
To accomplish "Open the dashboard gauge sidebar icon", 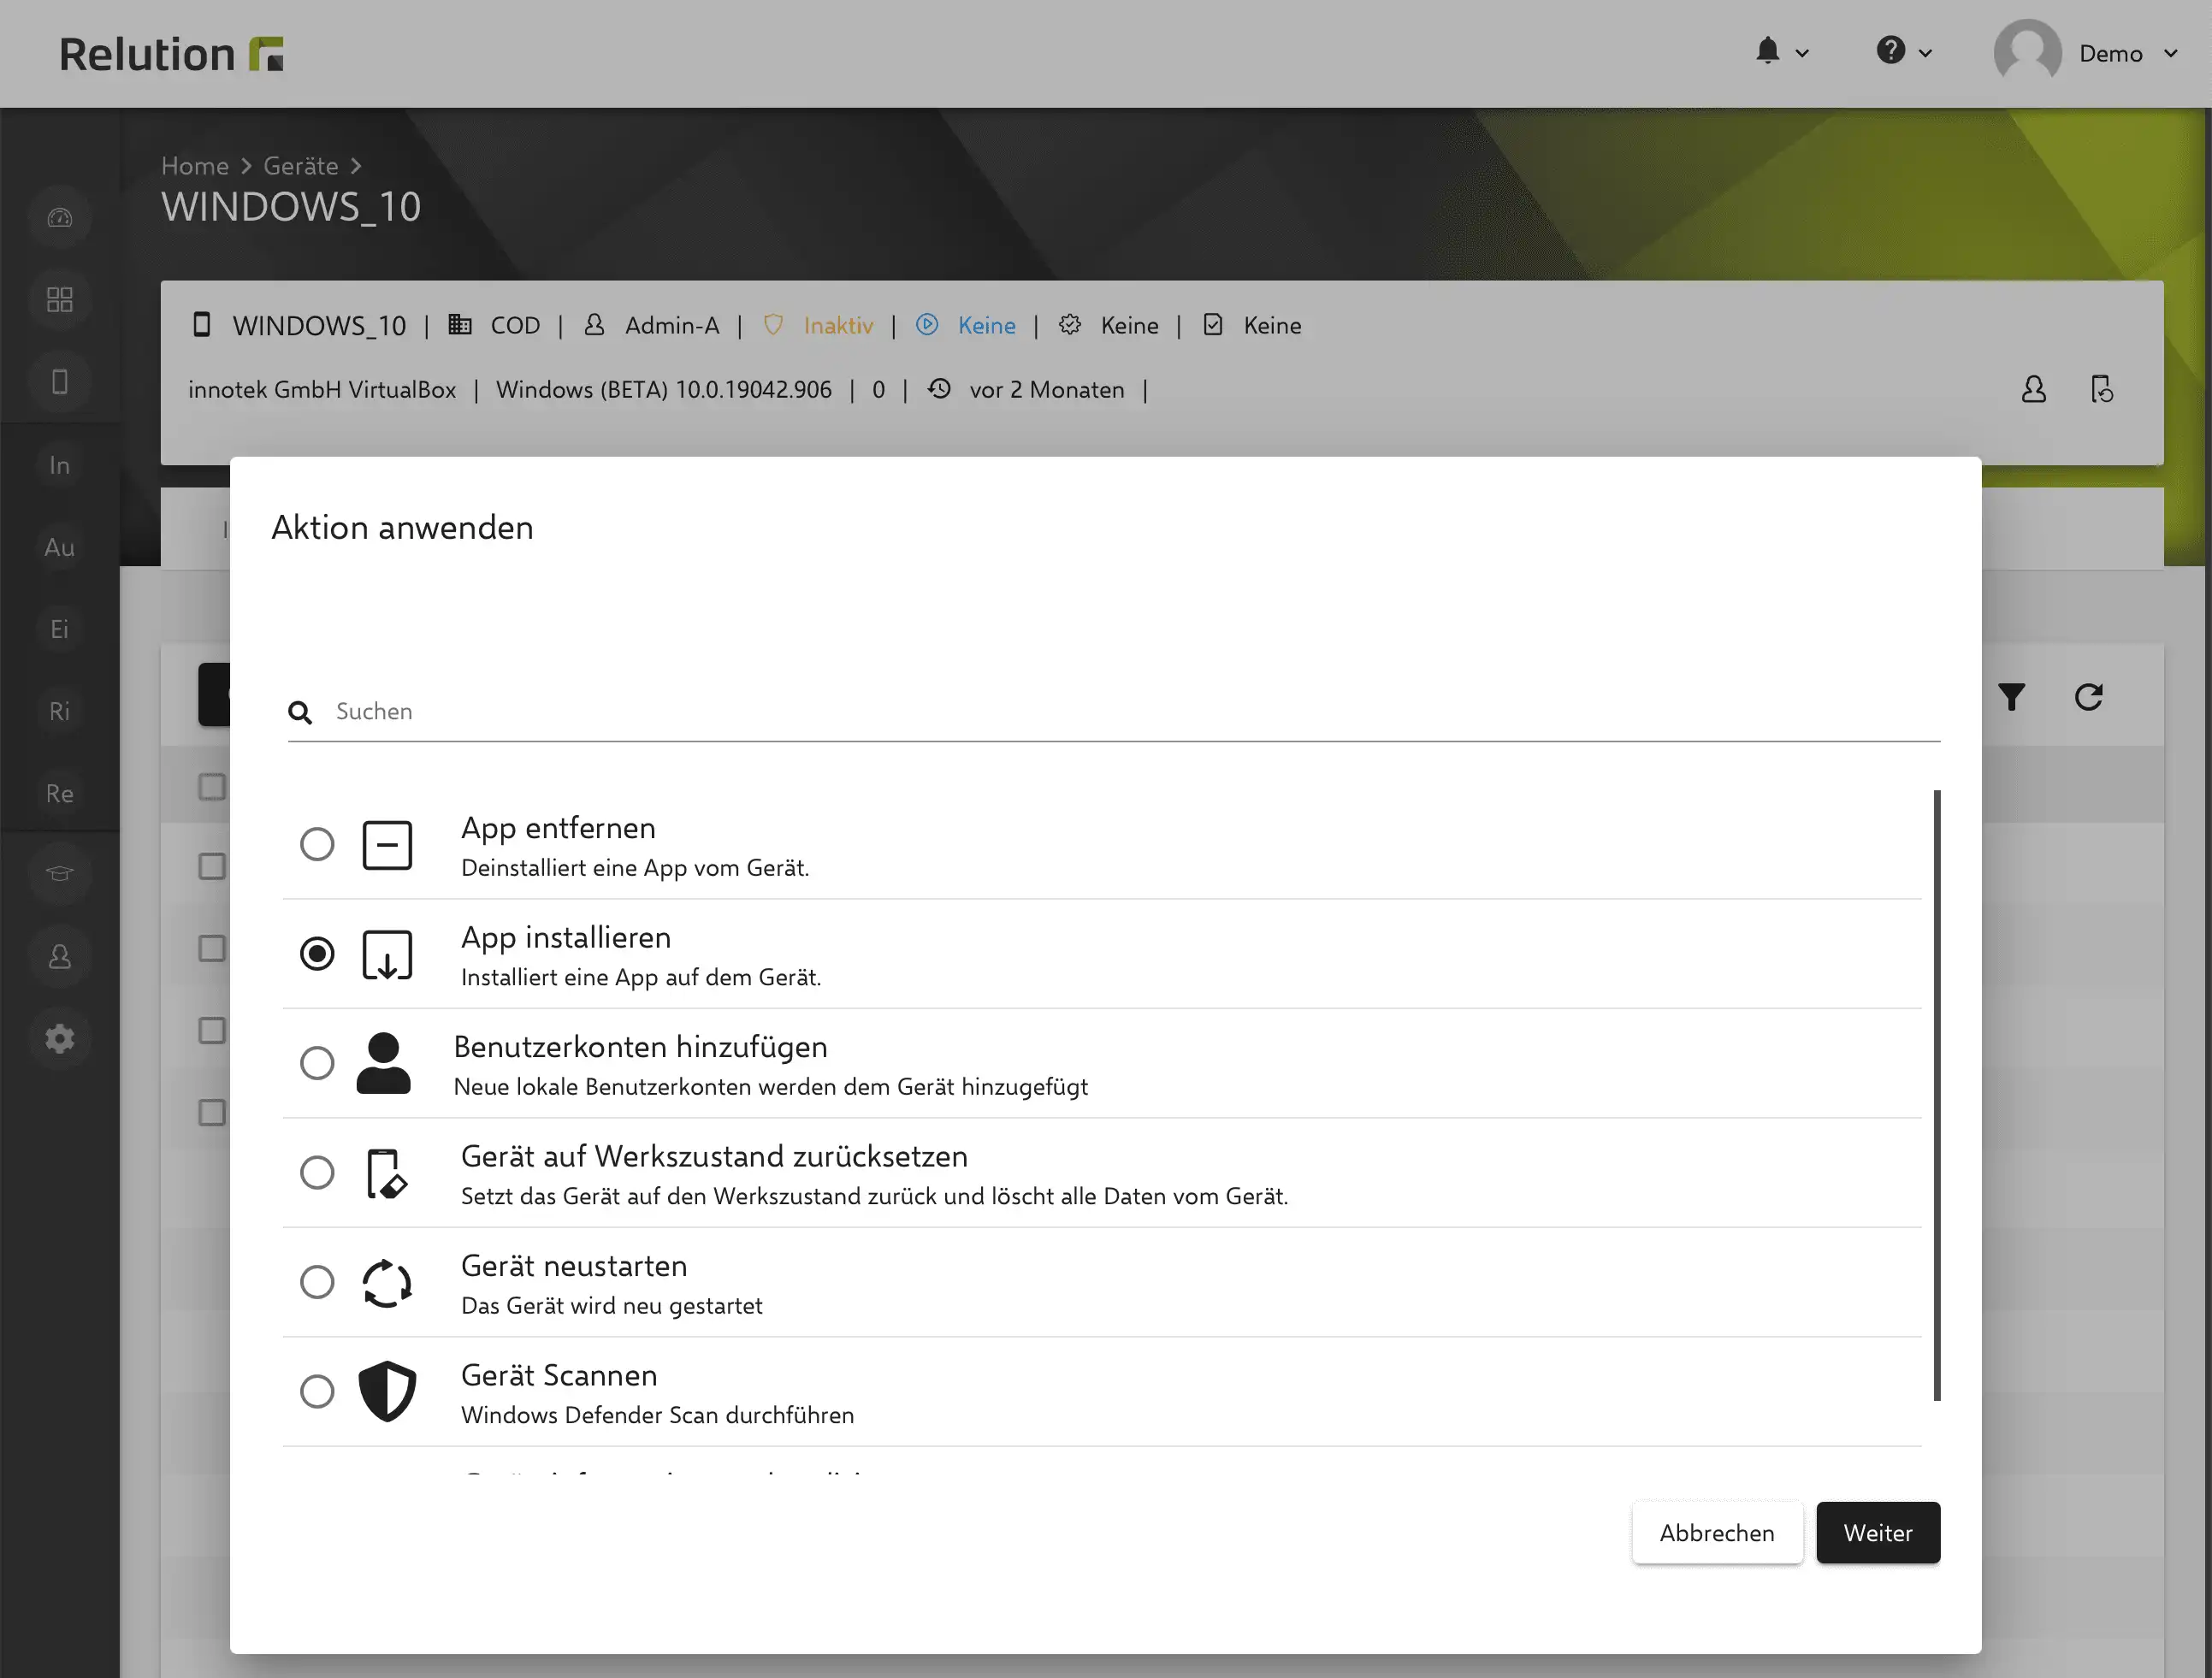I will [x=60, y=218].
